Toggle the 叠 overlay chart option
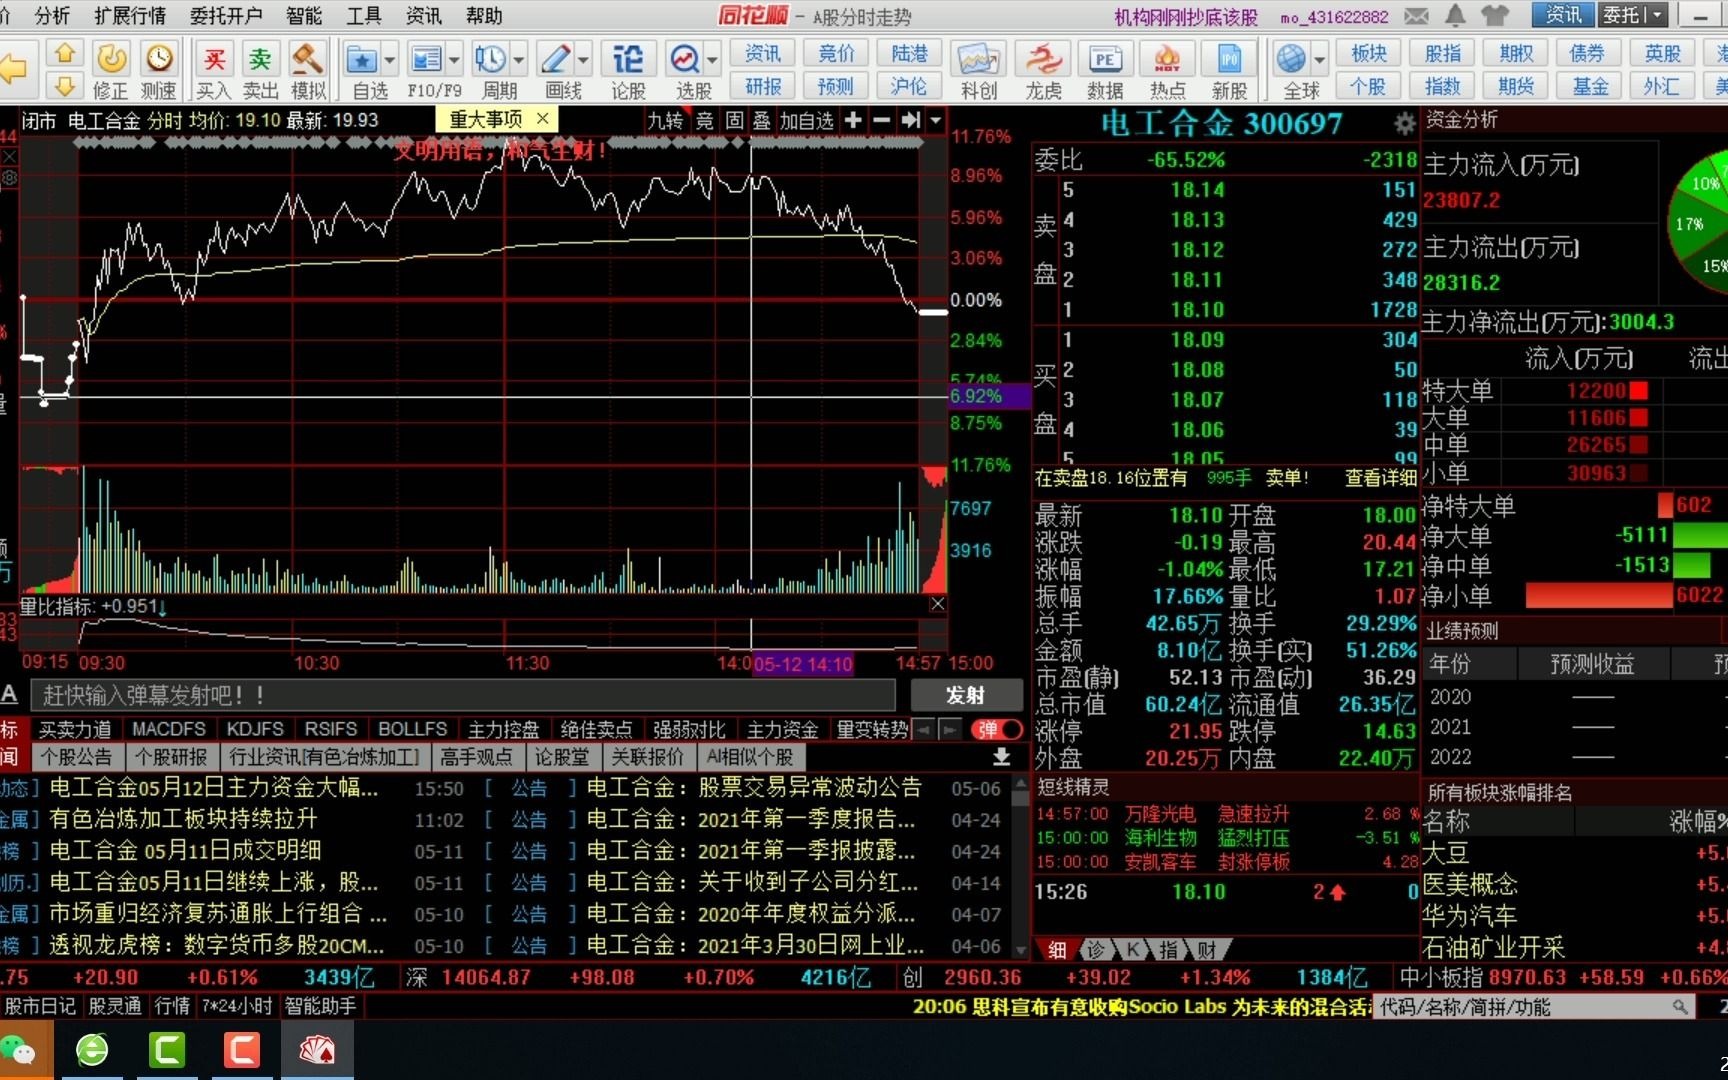Image resolution: width=1728 pixels, height=1080 pixels. 761,121
